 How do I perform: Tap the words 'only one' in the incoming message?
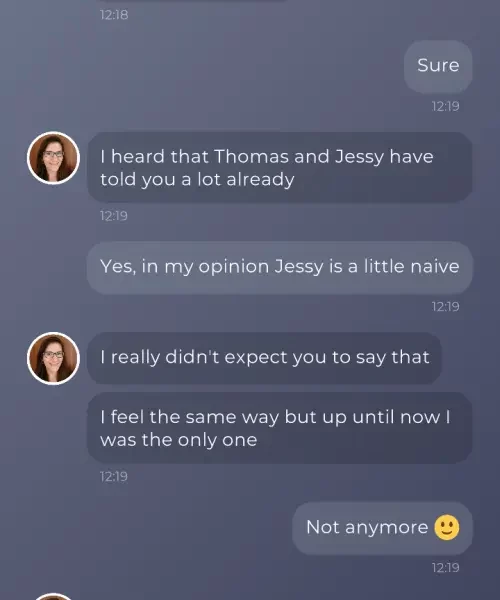point(217,440)
